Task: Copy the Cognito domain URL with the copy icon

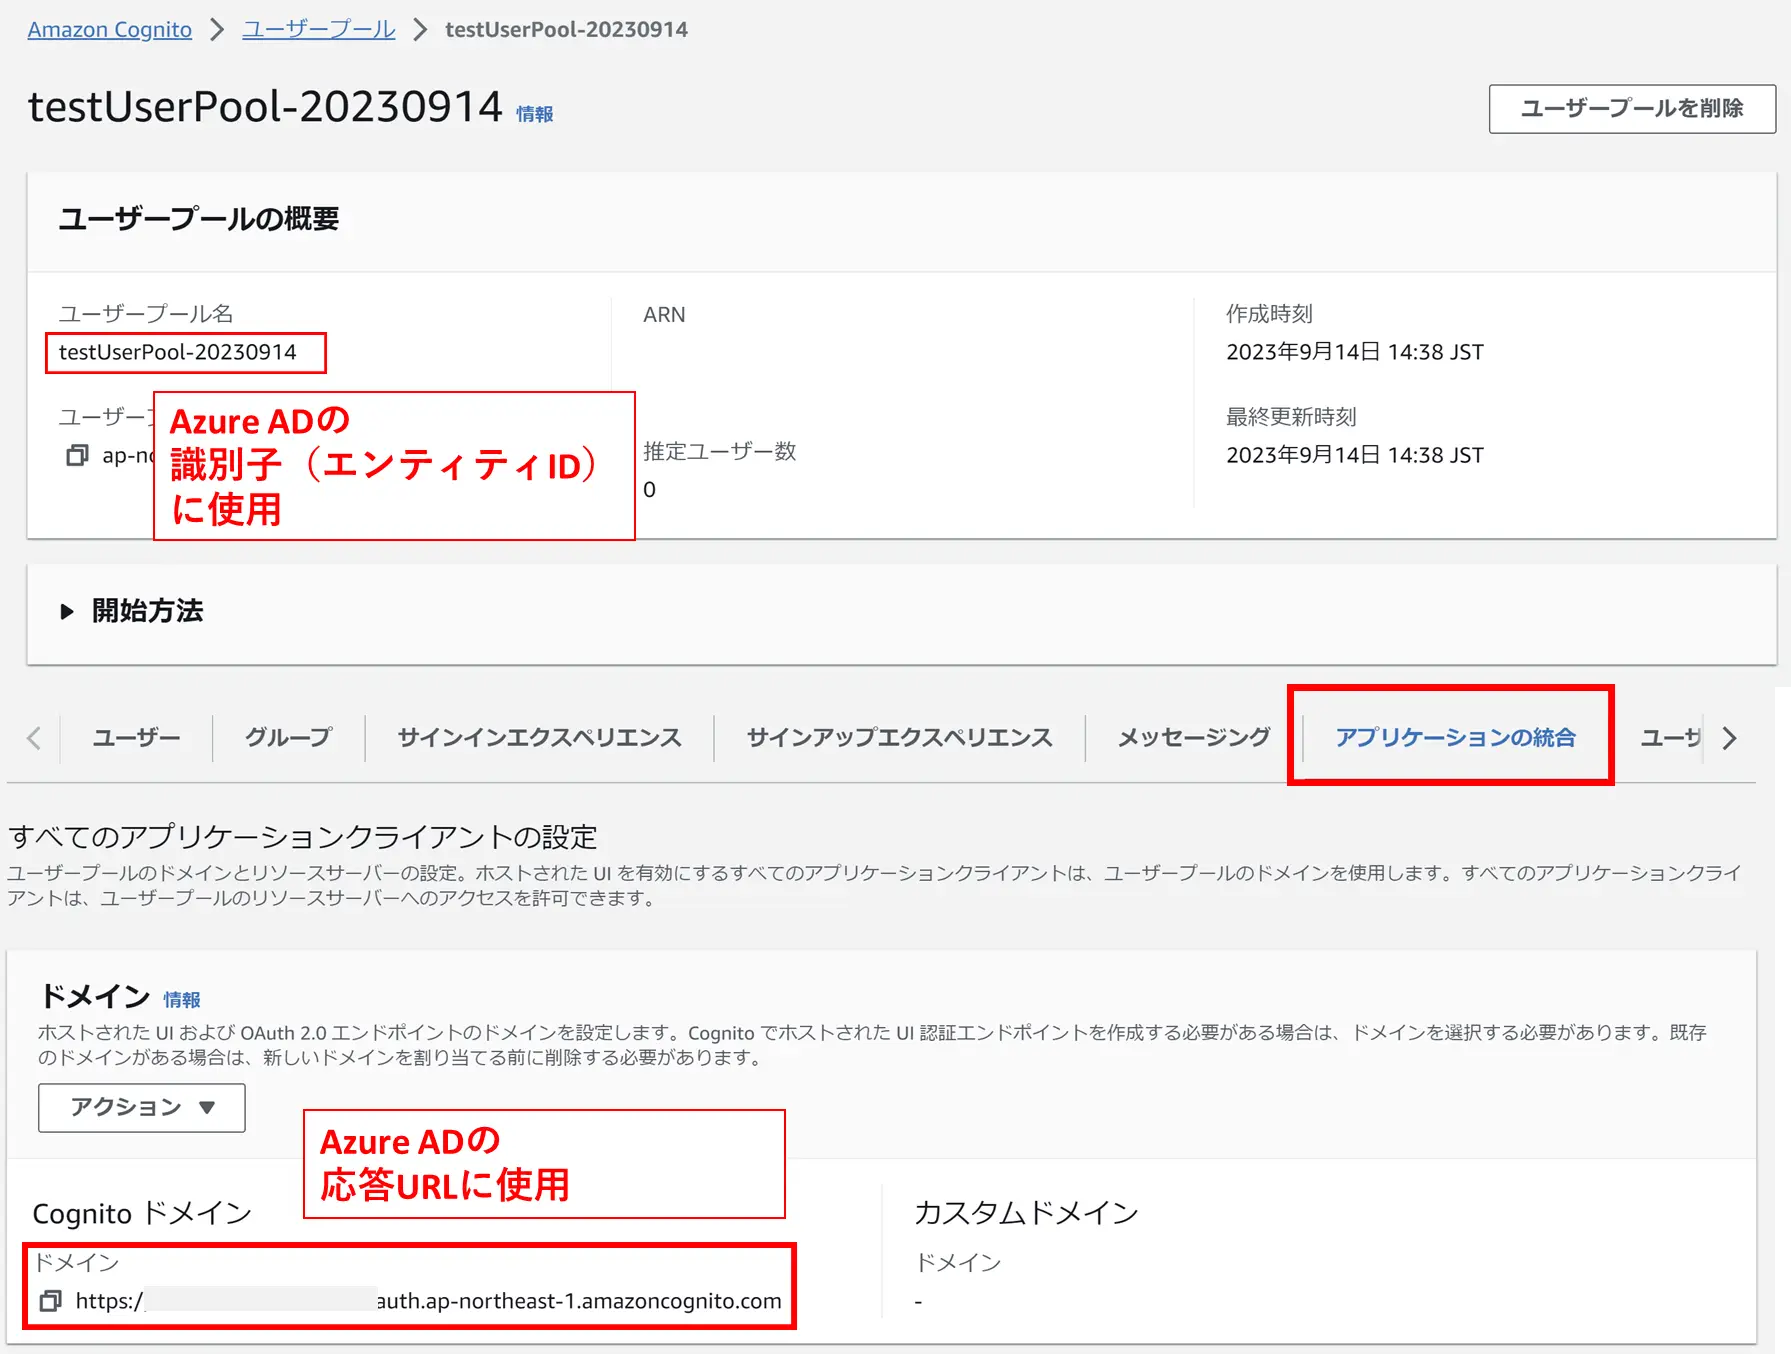Action: (50, 1301)
